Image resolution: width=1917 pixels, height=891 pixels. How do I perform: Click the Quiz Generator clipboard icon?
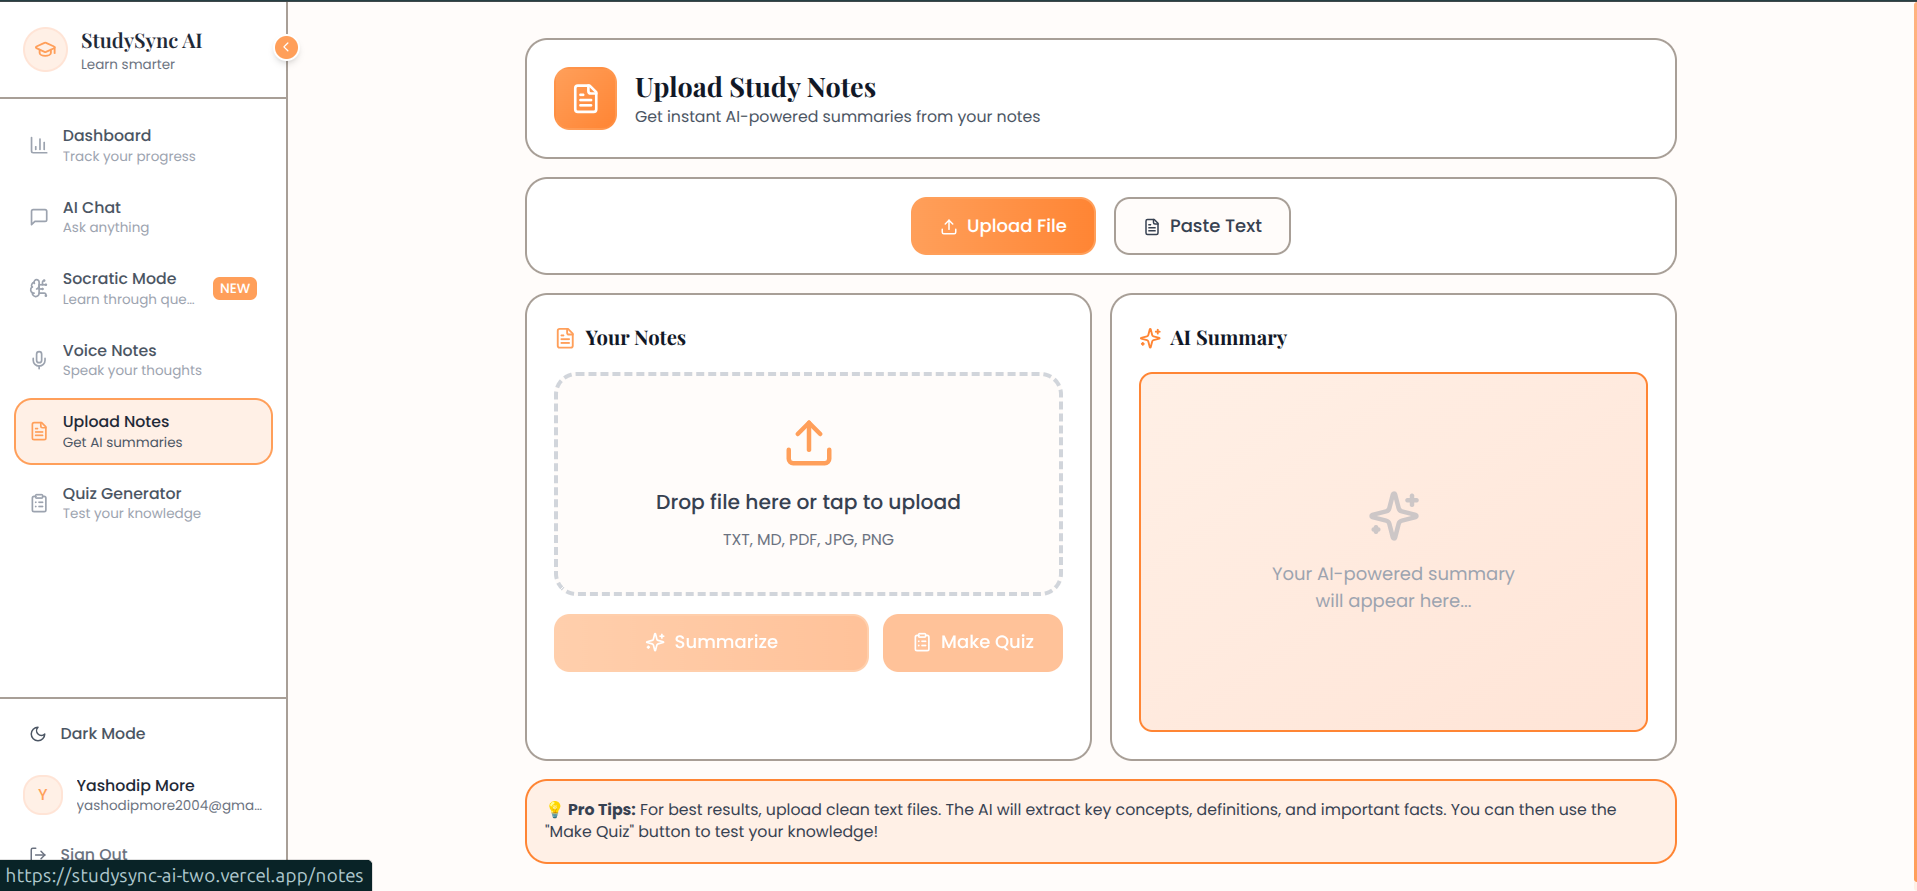pyautogui.click(x=39, y=503)
